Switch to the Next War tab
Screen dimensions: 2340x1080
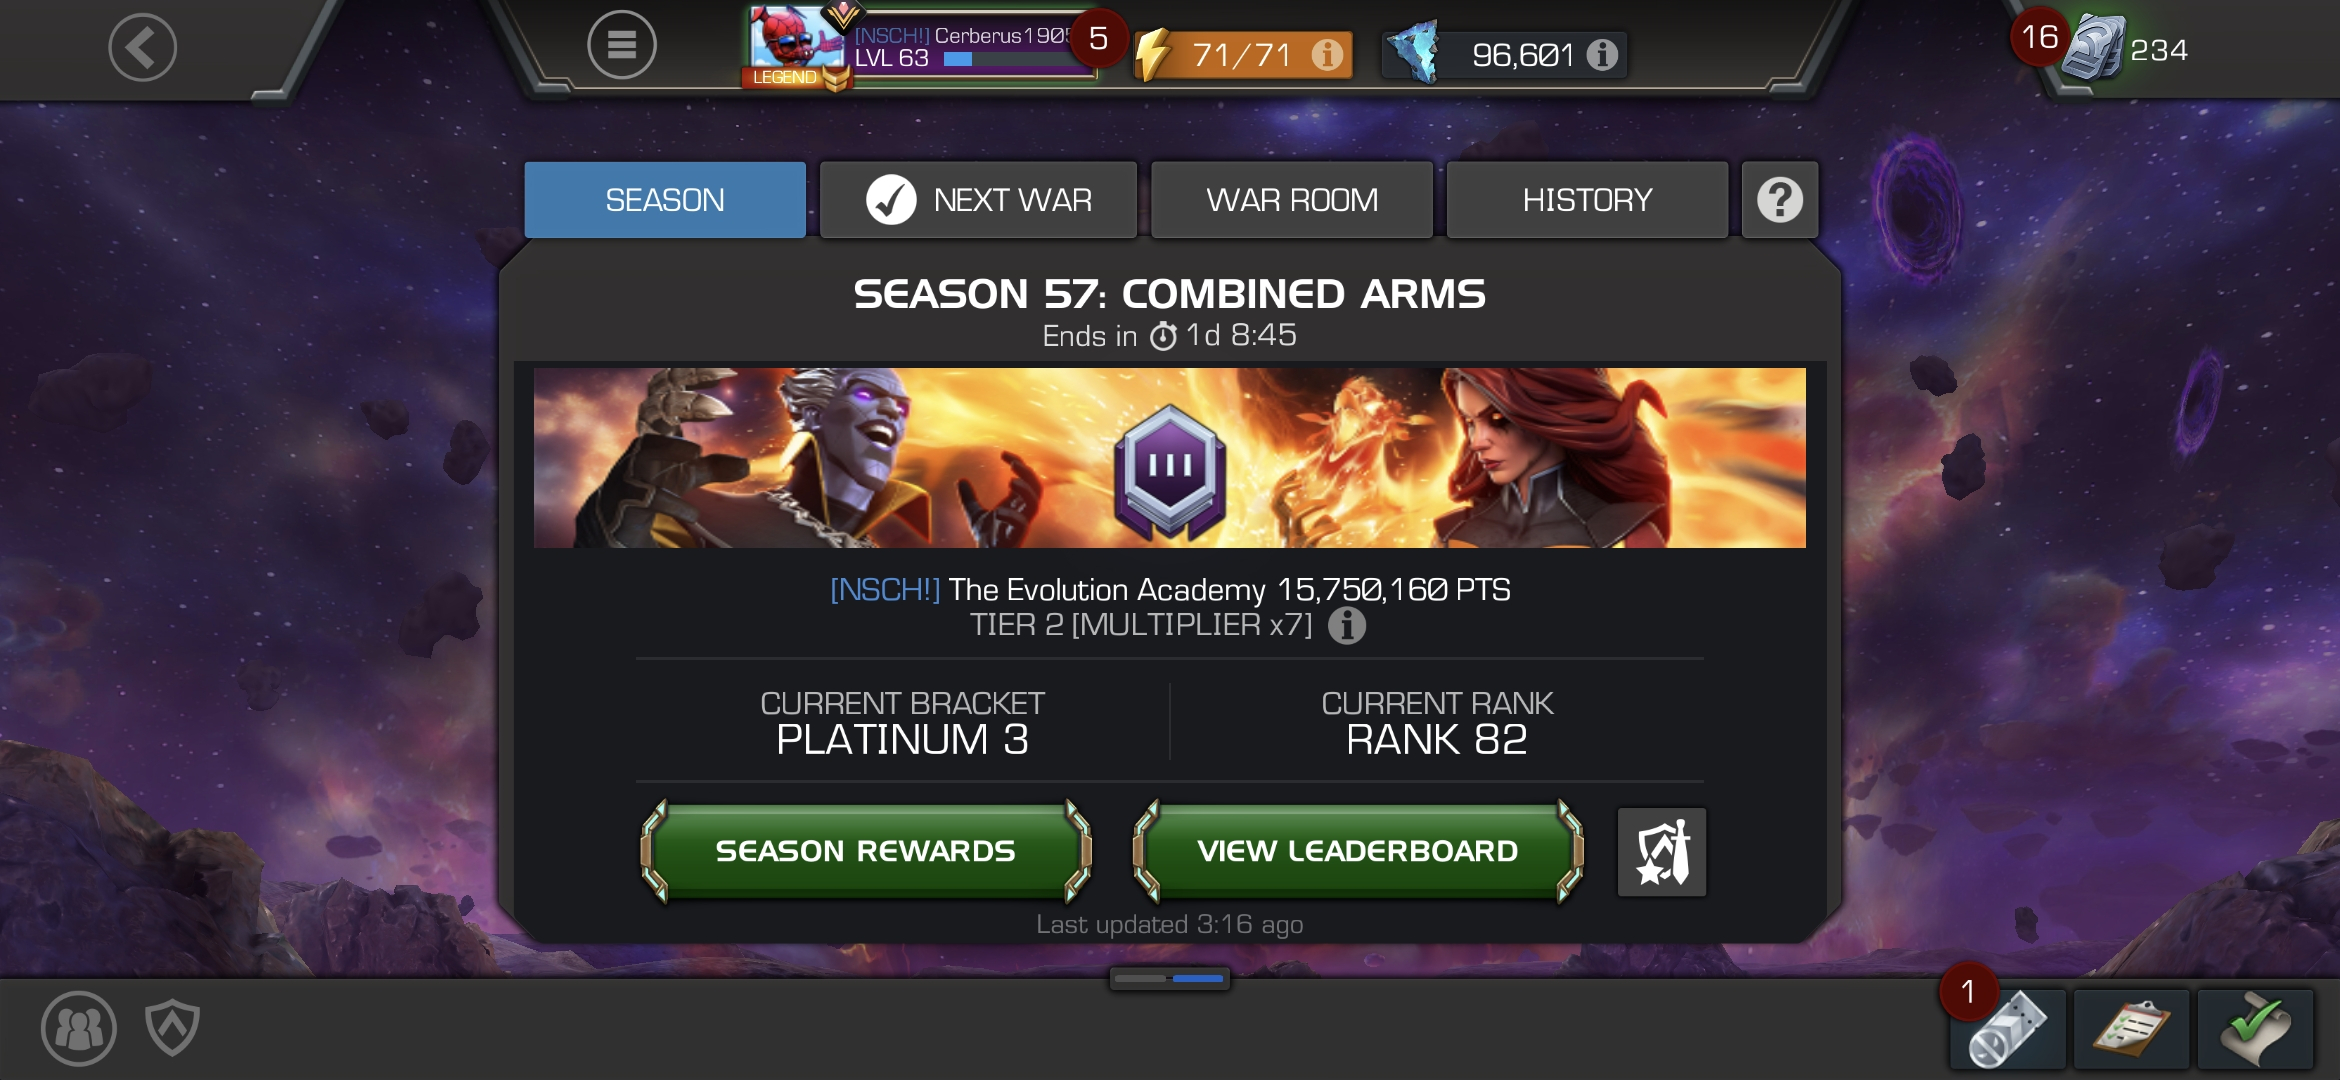coord(978,200)
